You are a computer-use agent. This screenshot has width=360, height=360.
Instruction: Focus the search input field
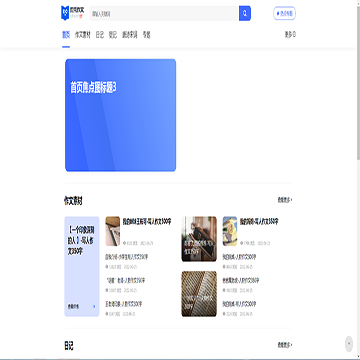pos(164,13)
